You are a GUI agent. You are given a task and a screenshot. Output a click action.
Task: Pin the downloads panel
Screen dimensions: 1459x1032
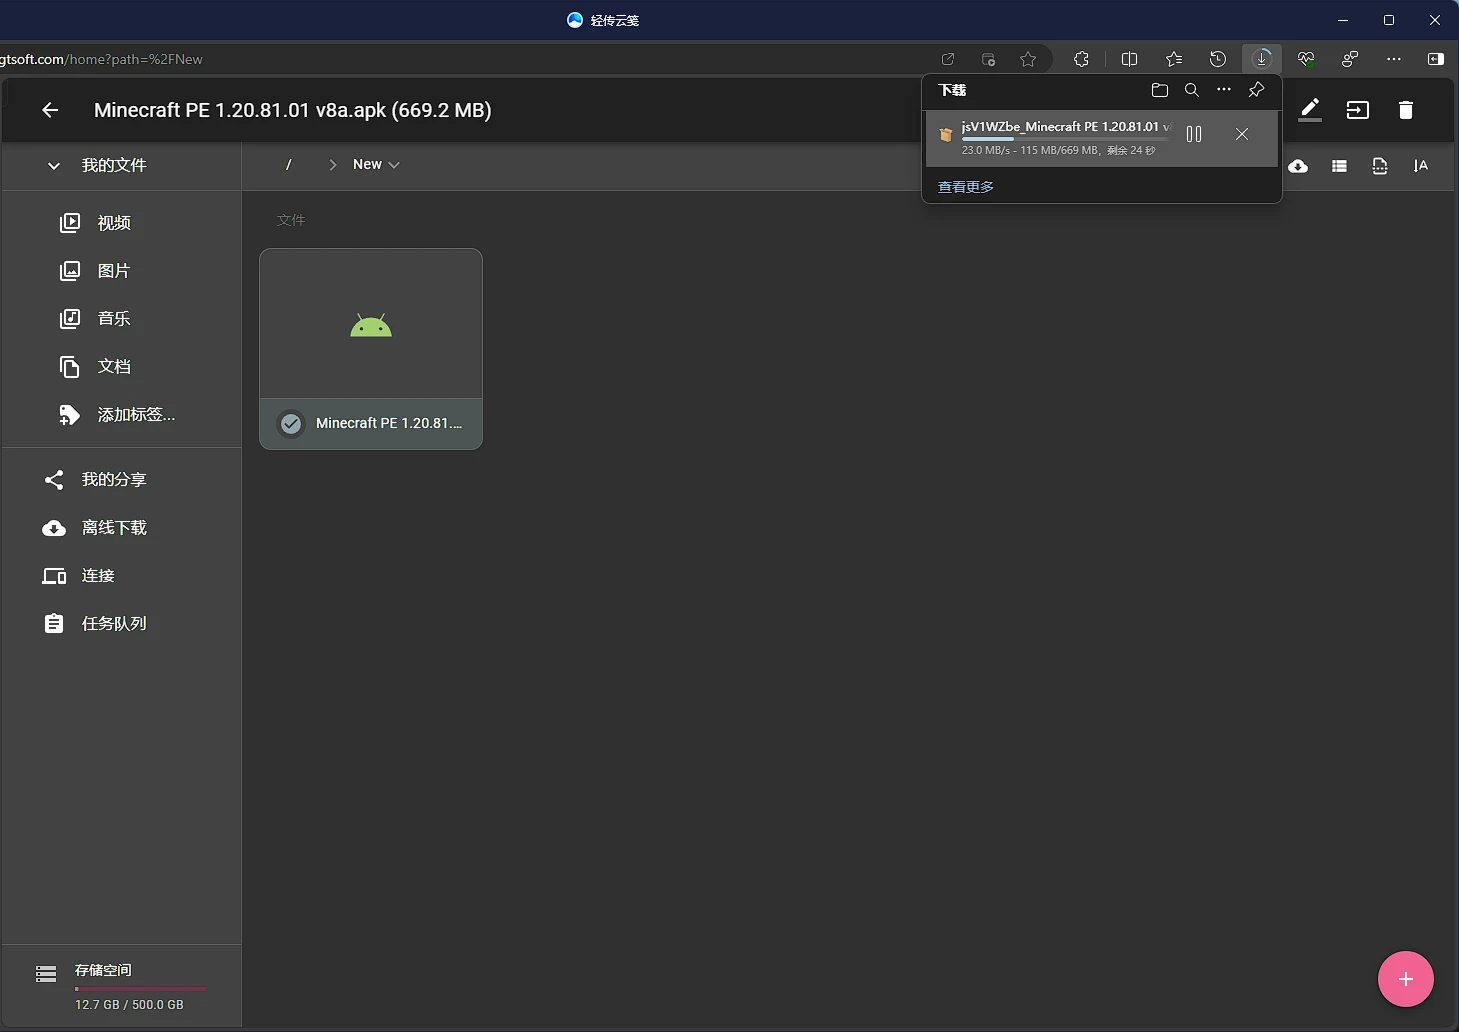point(1256,90)
